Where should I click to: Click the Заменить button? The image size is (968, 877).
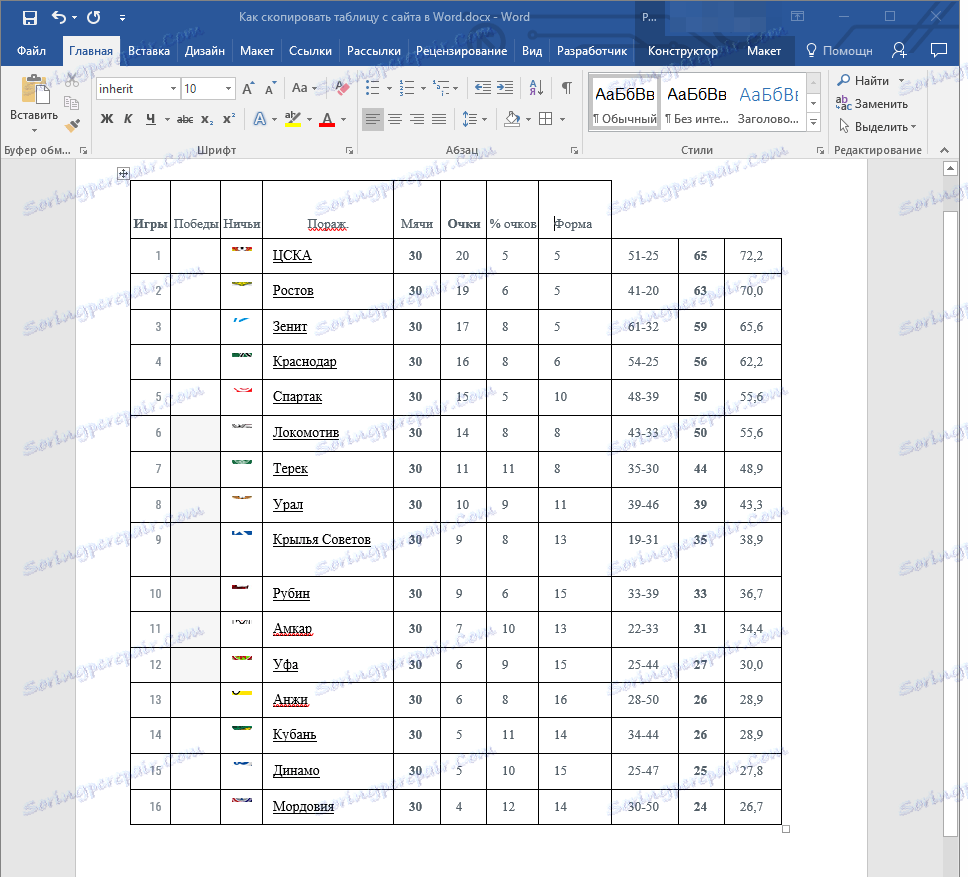(x=872, y=104)
